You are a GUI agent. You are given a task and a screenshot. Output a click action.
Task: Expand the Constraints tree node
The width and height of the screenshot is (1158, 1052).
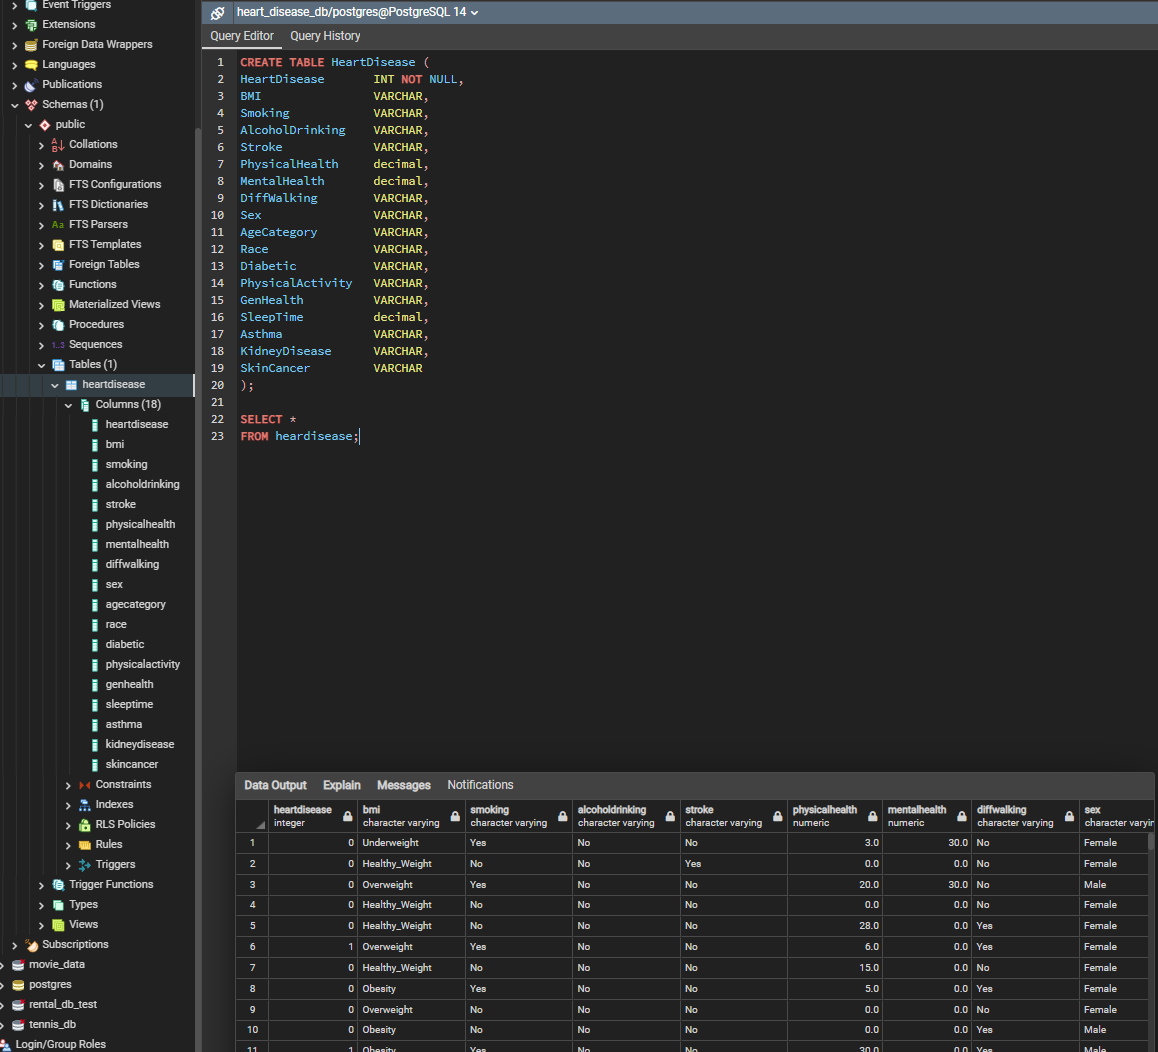68,785
